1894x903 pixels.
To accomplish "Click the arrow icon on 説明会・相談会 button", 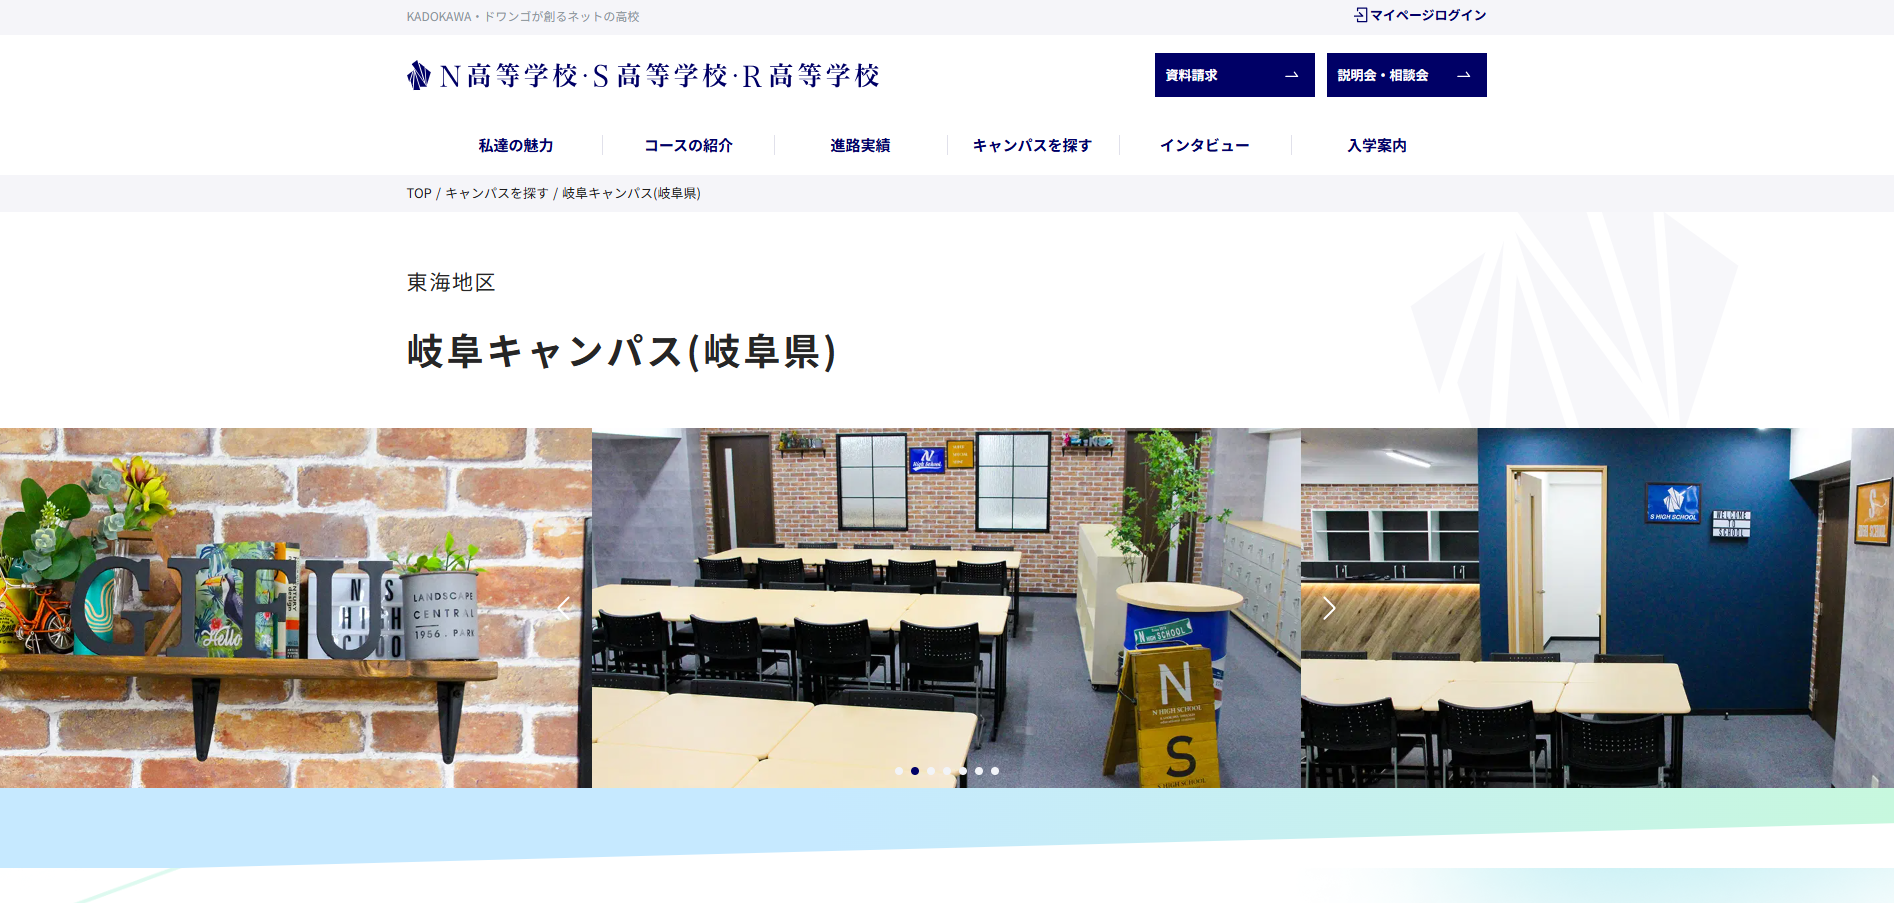I will [1463, 75].
